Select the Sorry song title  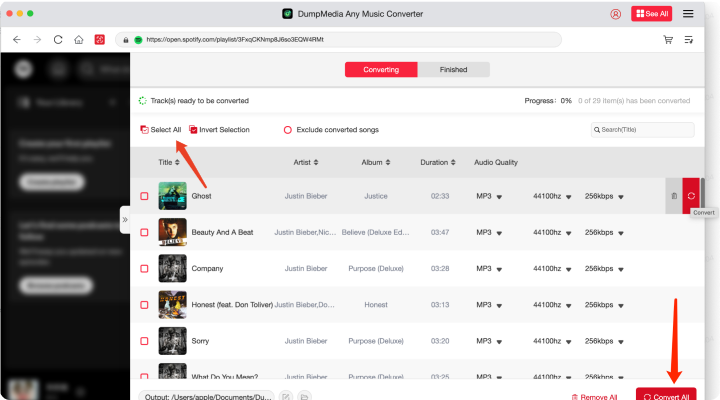[200, 341]
